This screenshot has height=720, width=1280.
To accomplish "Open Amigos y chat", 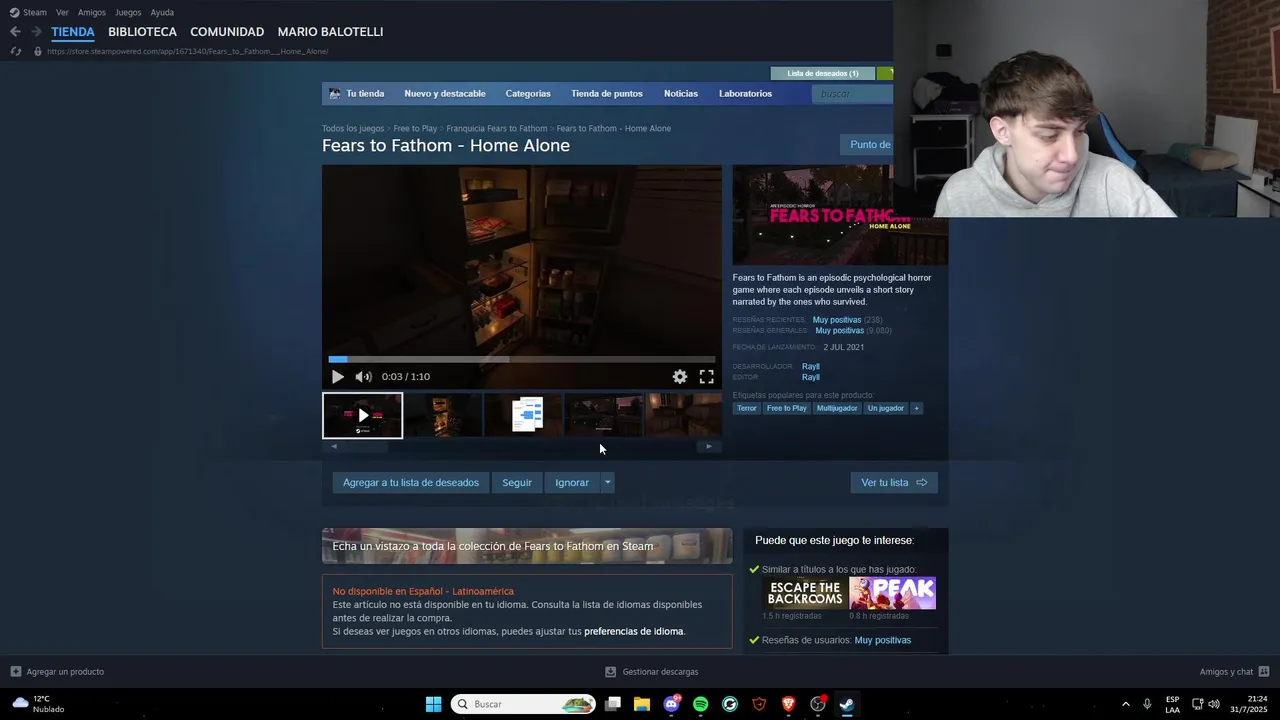I will pyautogui.click(x=1234, y=672).
